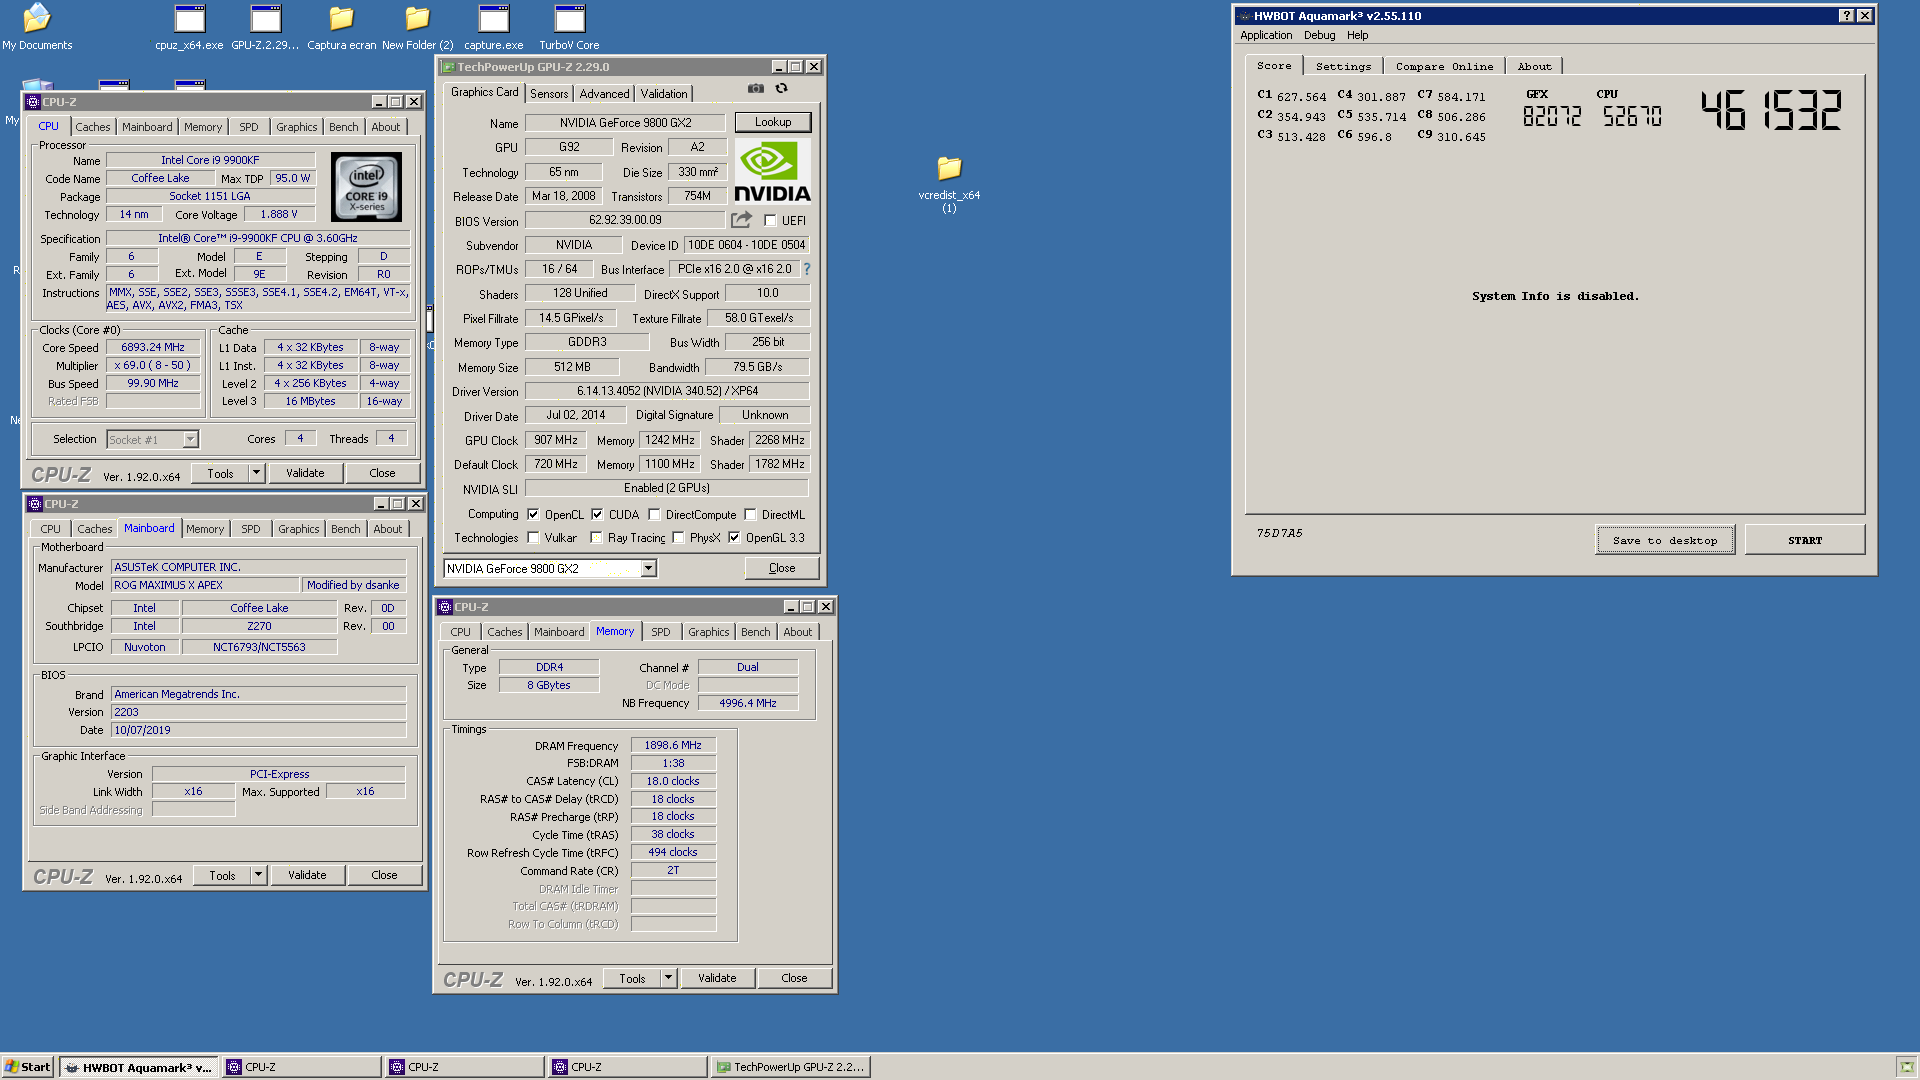Open the vcredist_x64 (1) folder icon

click(949, 183)
